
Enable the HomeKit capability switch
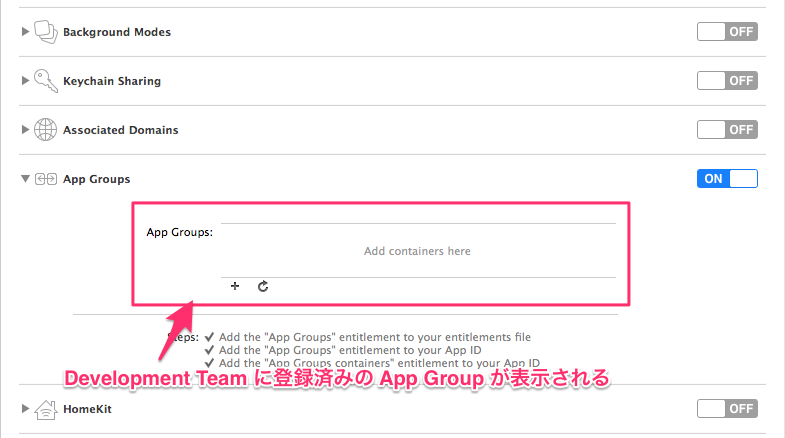click(727, 409)
